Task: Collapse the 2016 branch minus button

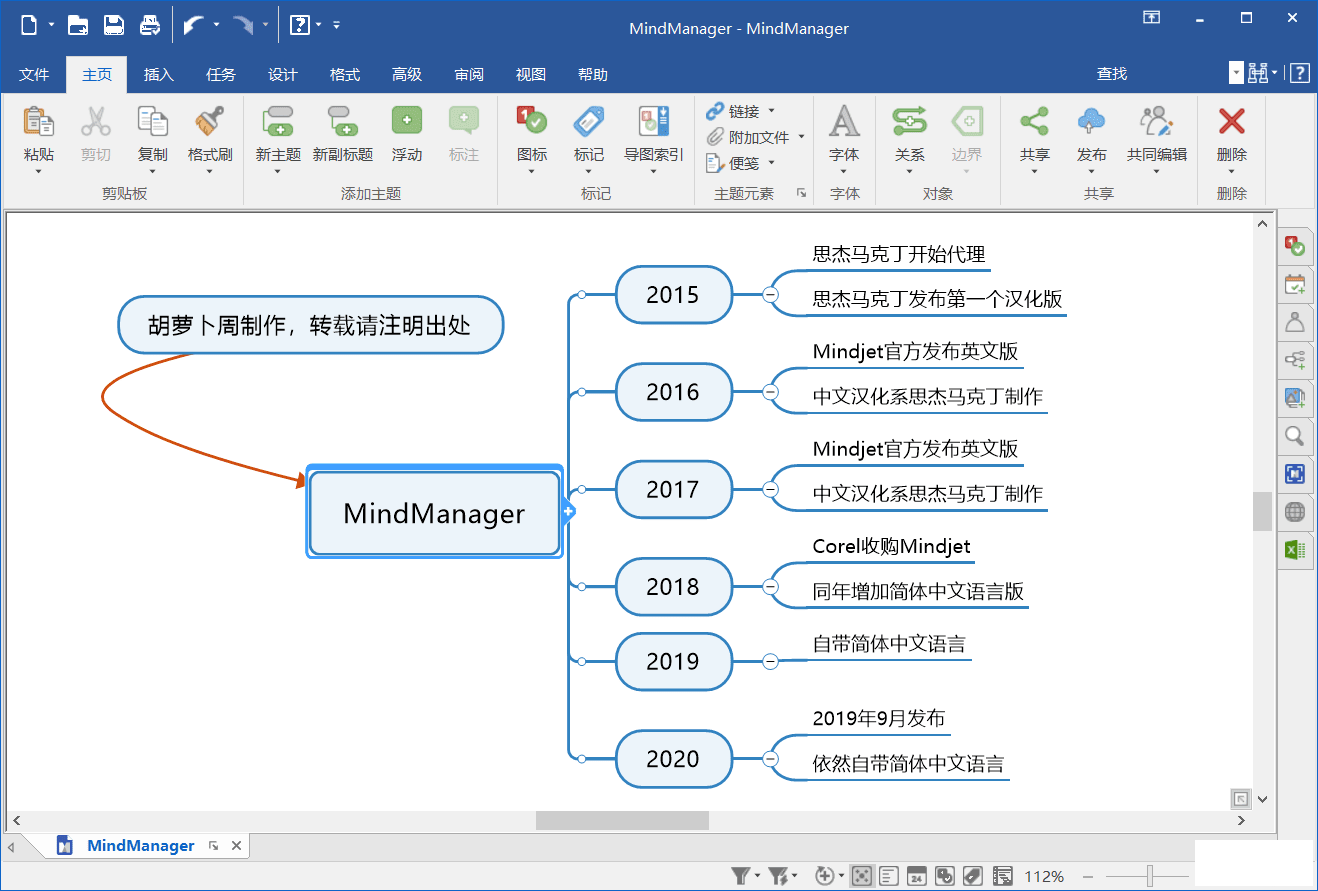Action: pos(770,392)
